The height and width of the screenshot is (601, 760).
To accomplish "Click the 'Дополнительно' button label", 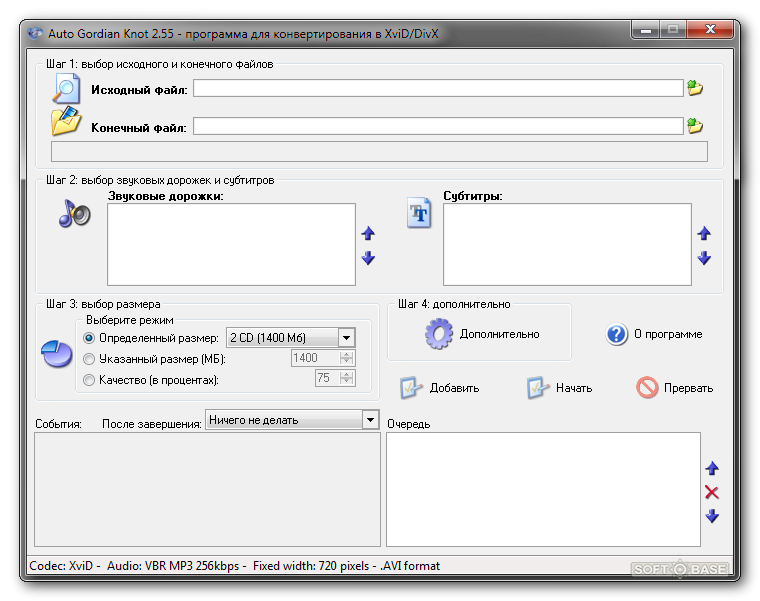I will pyautogui.click(x=499, y=334).
